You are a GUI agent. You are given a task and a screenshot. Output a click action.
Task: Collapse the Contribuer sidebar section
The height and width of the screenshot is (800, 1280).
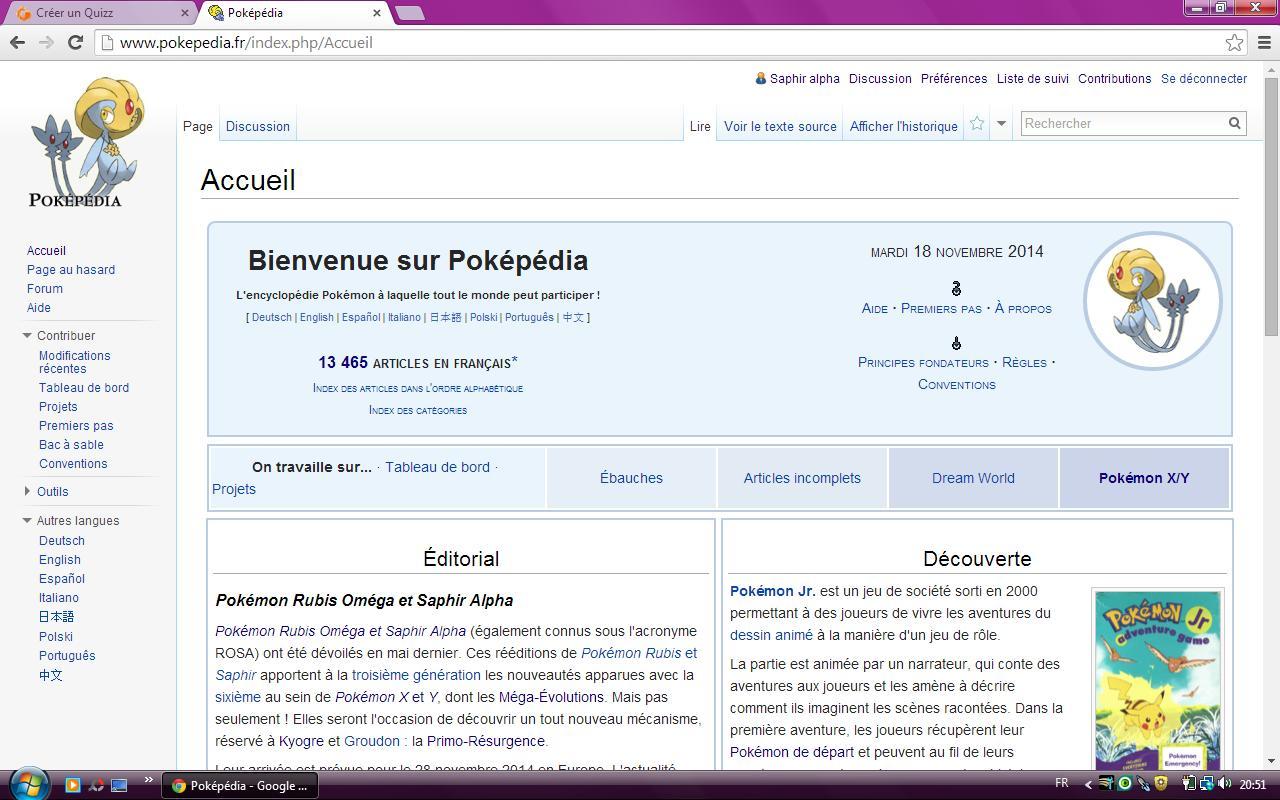(x=27, y=336)
